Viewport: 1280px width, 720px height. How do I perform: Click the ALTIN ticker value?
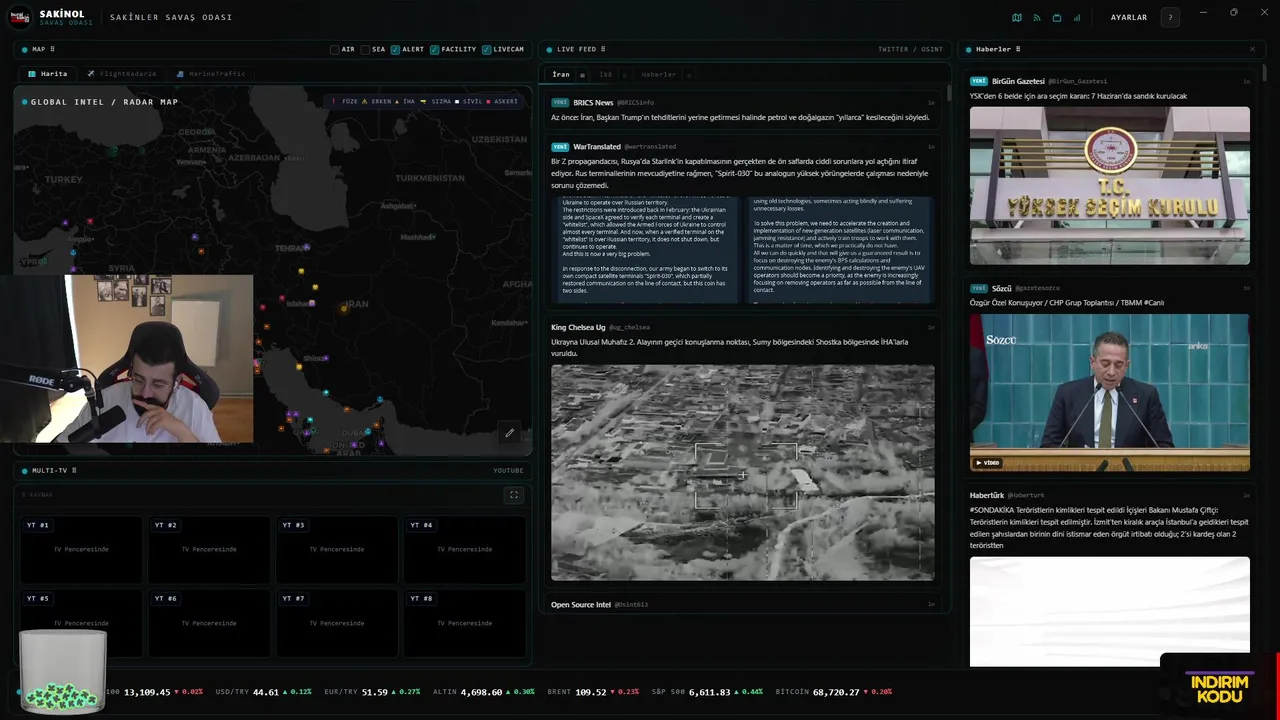[483, 692]
